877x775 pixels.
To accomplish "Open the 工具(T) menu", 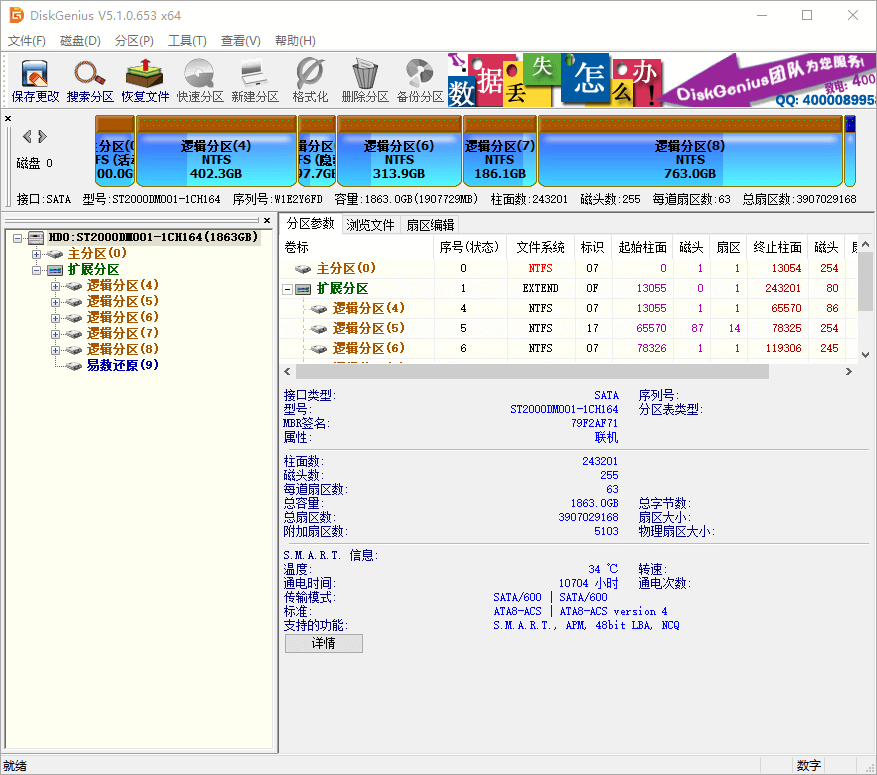I will pos(185,40).
